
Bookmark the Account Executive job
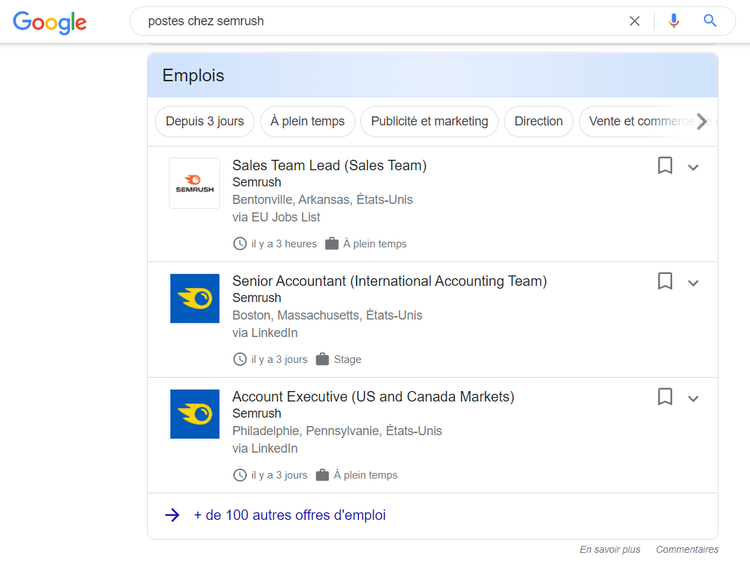(665, 397)
